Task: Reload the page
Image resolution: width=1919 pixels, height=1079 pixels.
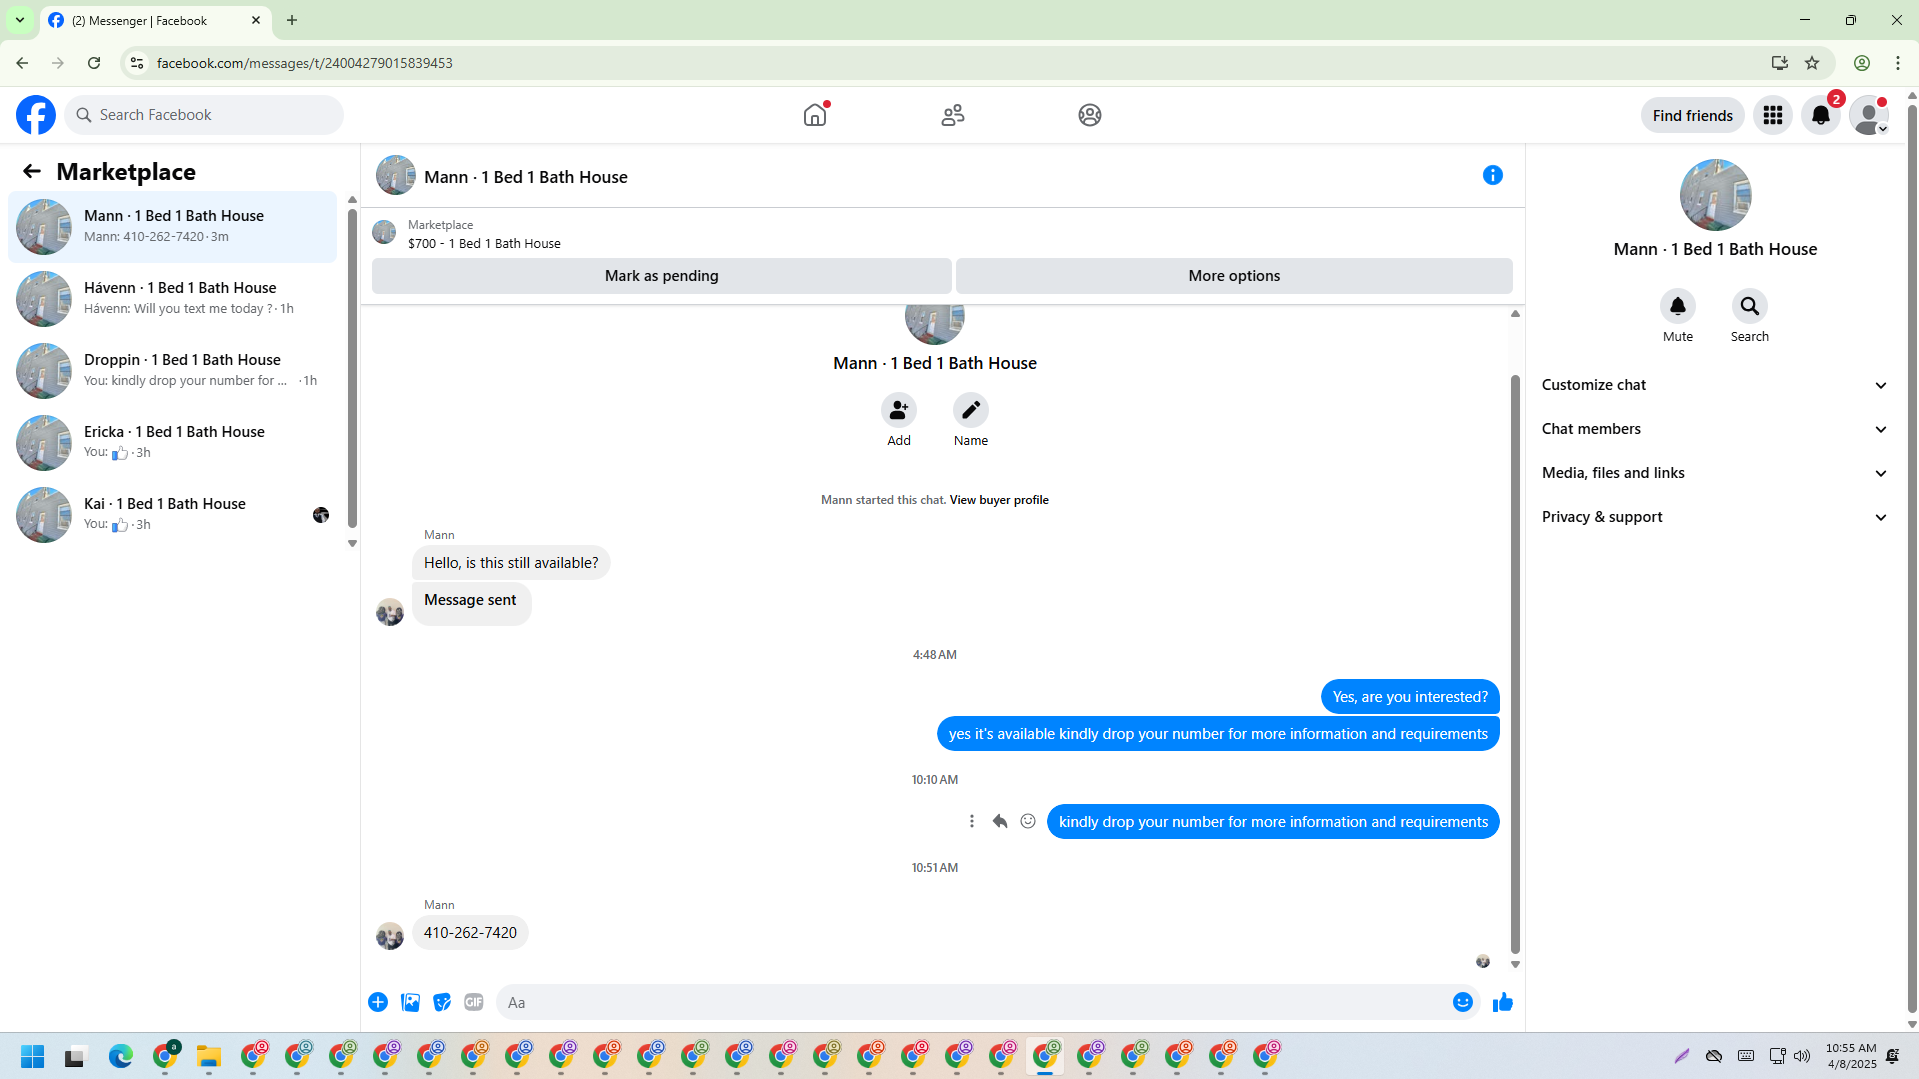Action: pos(94,63)
